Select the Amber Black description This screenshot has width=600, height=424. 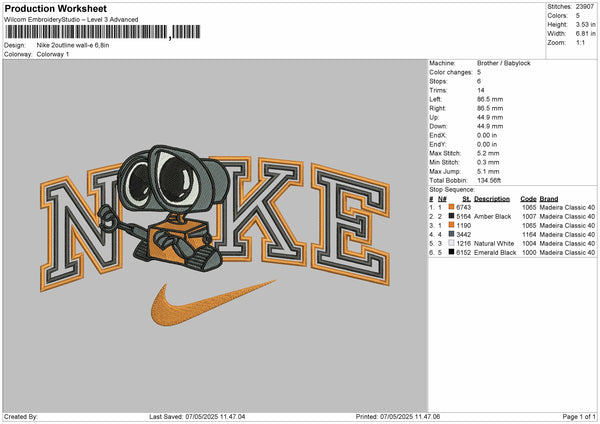pyautogui.click(x=492, y=217)
